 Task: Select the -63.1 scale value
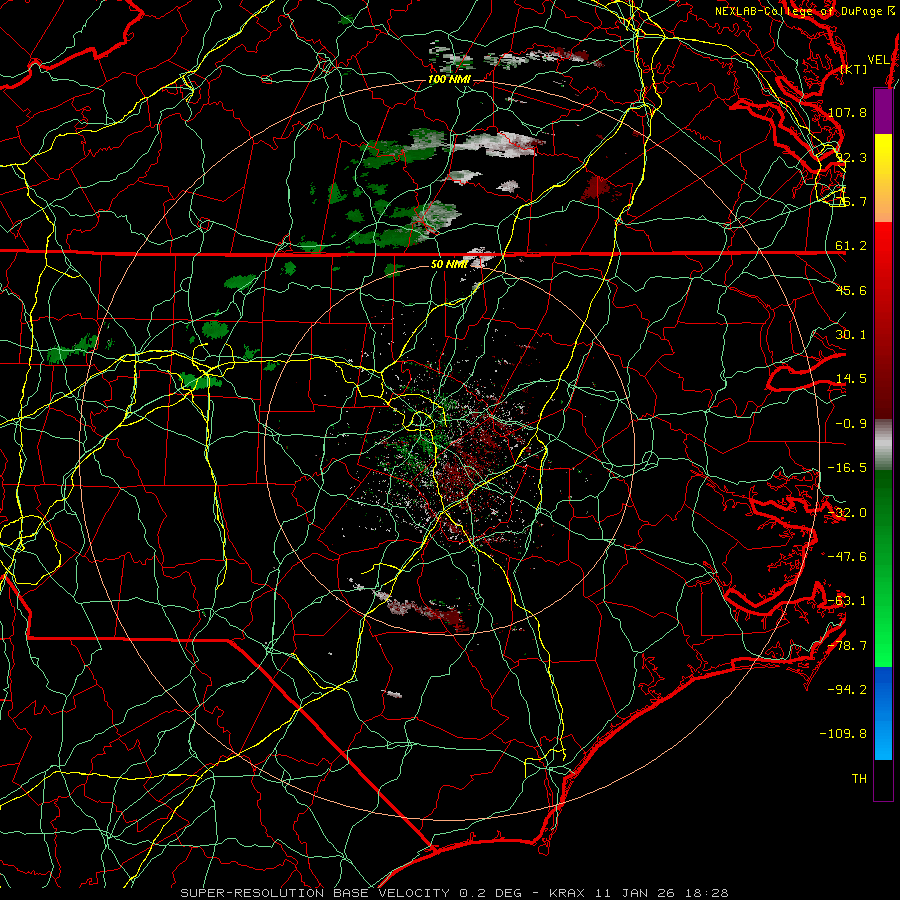tap(847, 601)
